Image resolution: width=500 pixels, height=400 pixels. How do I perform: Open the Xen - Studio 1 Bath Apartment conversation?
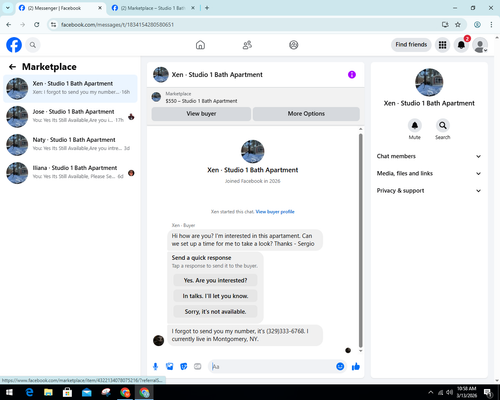(70, 88)
